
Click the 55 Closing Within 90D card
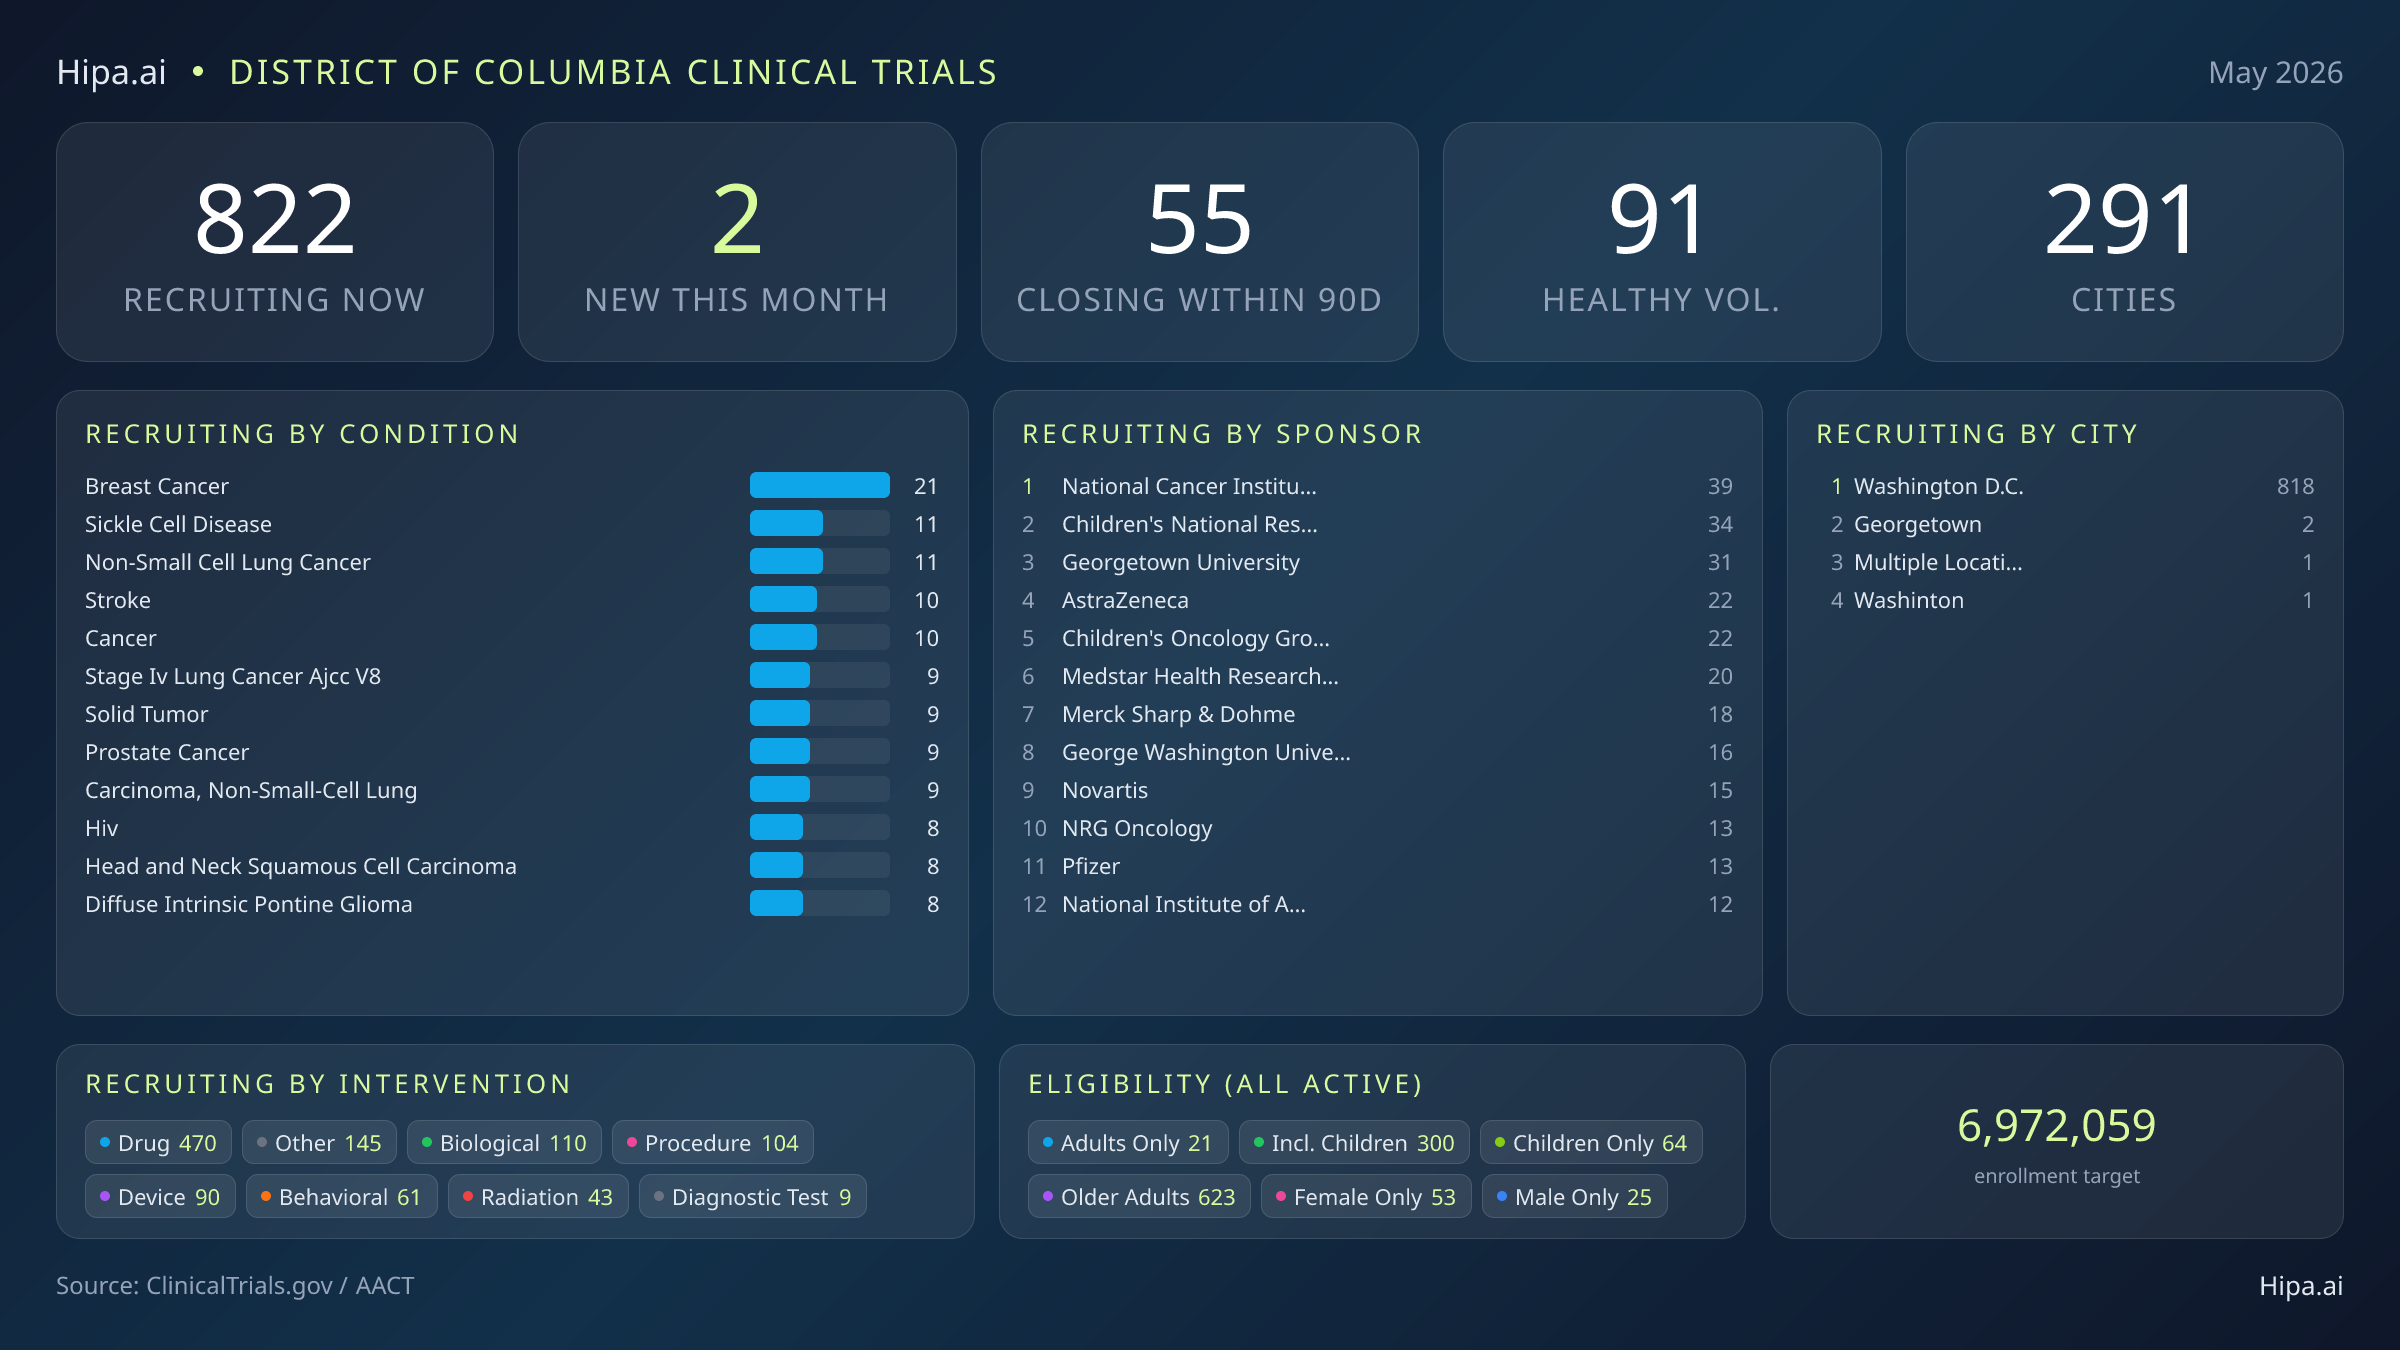(1199, 242)
